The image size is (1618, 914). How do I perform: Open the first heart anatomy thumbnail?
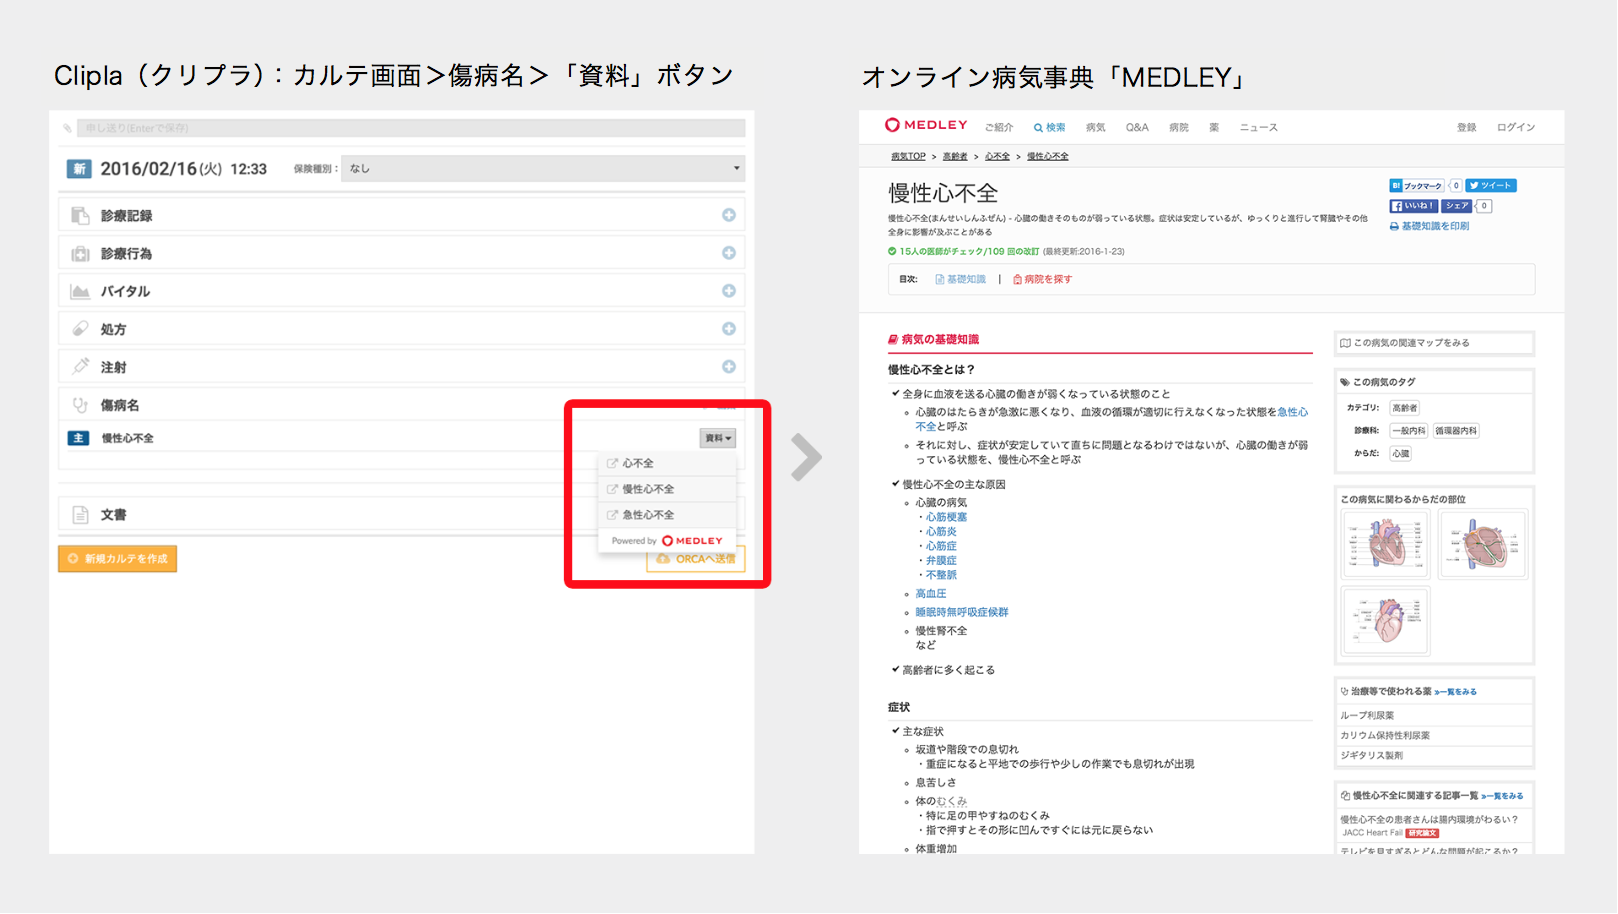tap(1385, 544)
